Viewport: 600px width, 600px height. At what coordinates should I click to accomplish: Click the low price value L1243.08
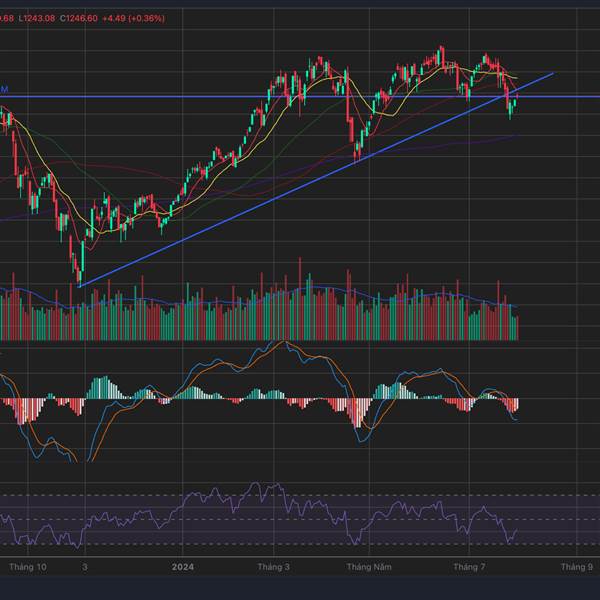pyautogui.click(x=37, y=18)
